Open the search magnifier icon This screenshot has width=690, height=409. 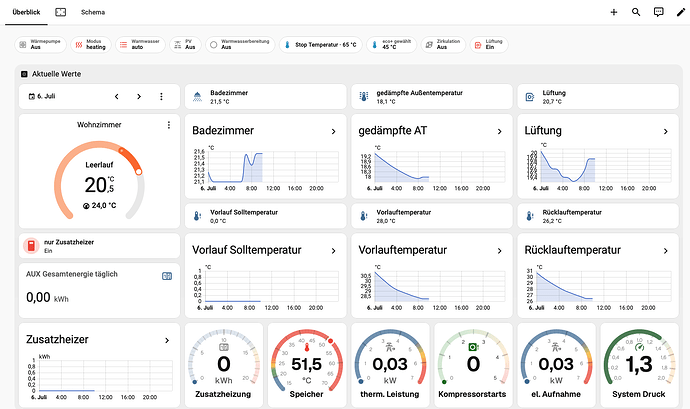tap(636, 12)
